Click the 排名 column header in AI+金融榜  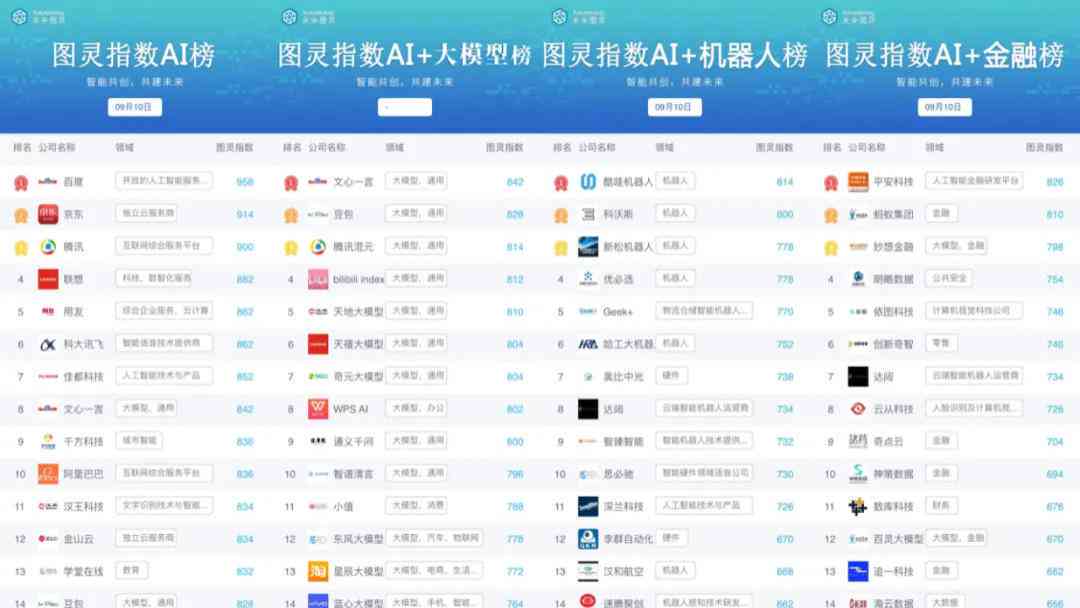[832, 147]
